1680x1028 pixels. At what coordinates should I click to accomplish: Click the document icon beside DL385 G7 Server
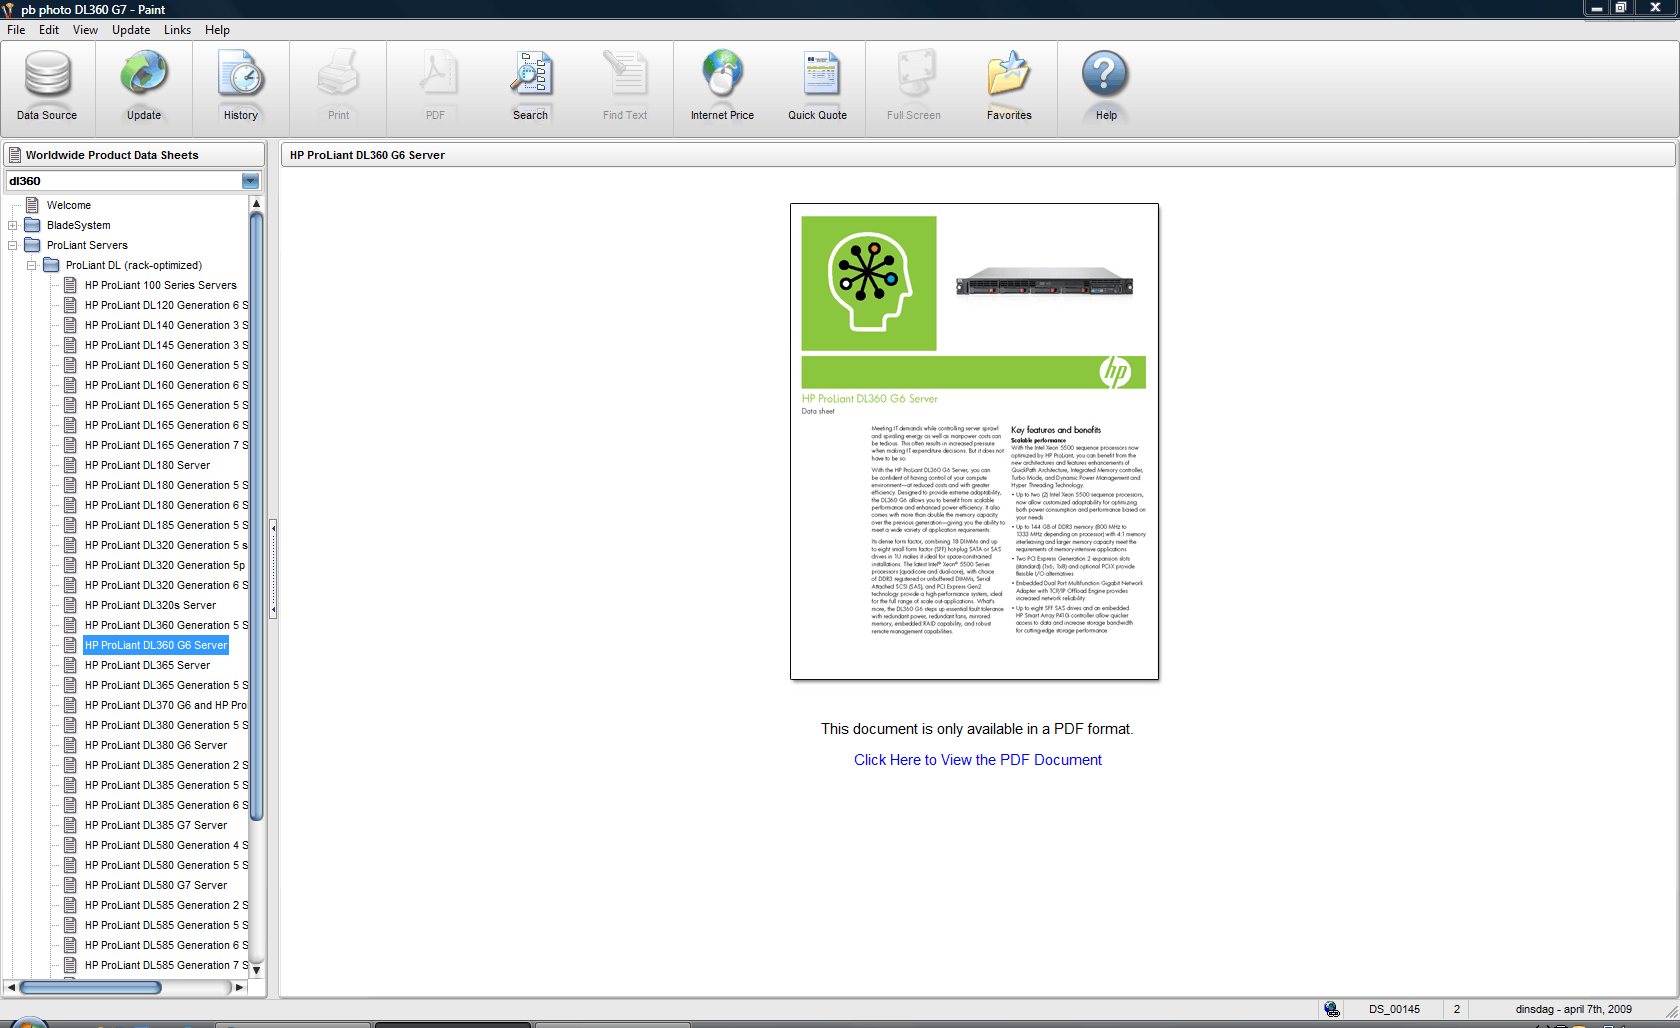tap(70, 825)
